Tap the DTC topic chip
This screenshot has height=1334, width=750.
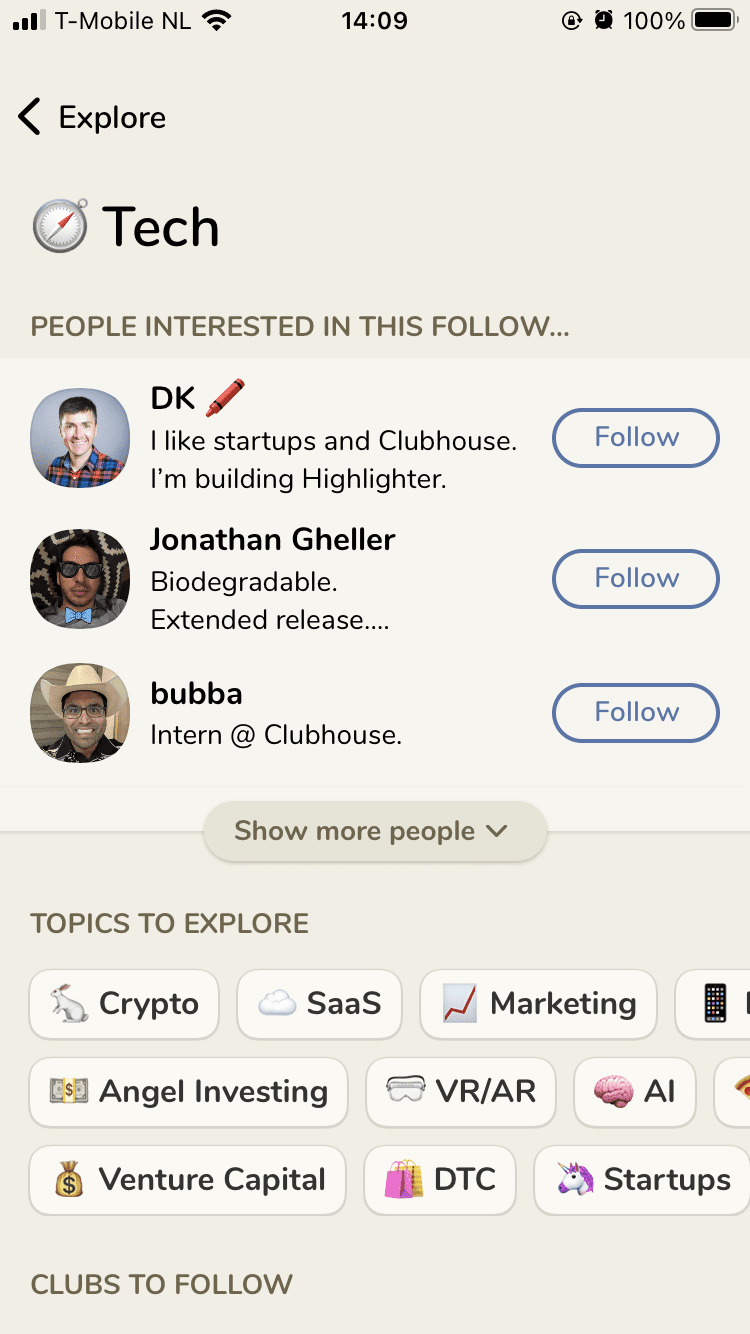click(x=440, y=1180)
